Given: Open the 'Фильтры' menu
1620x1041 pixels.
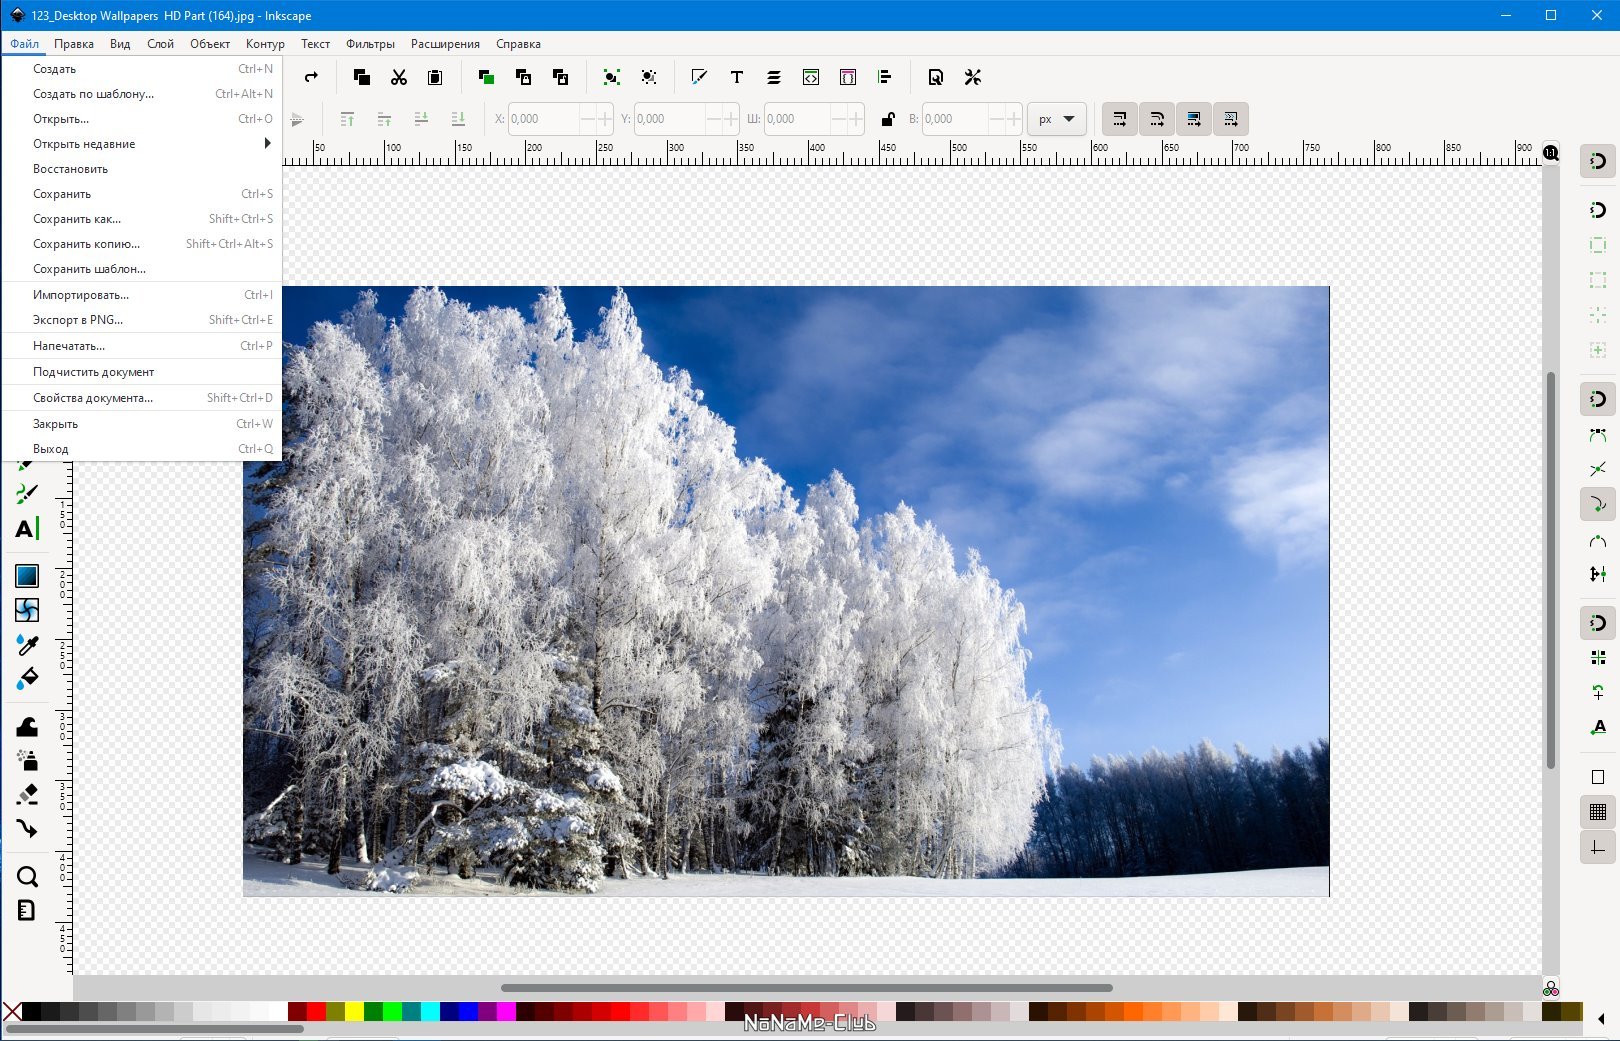Looking at the screenshot, I should pos(370,44).
